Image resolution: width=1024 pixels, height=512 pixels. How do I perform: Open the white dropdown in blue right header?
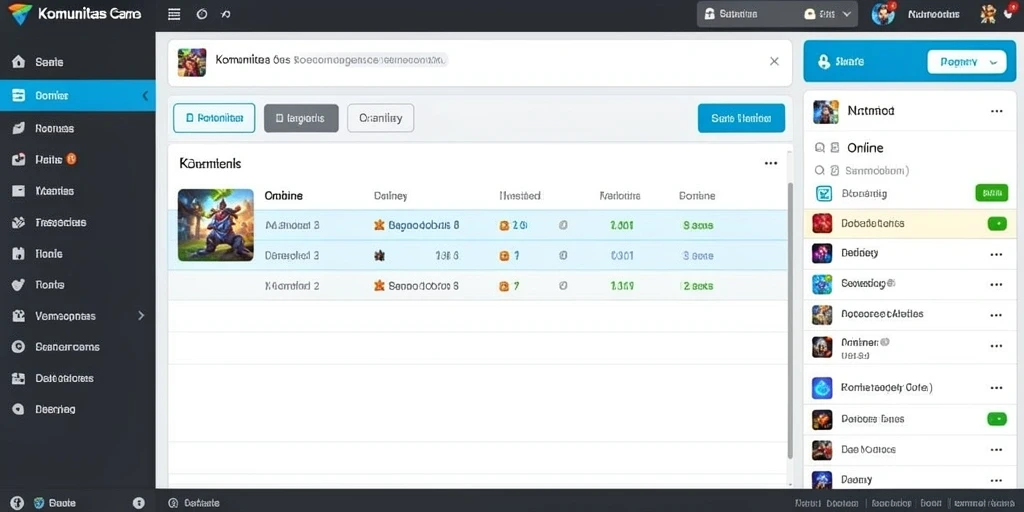[x=967, y=62]
